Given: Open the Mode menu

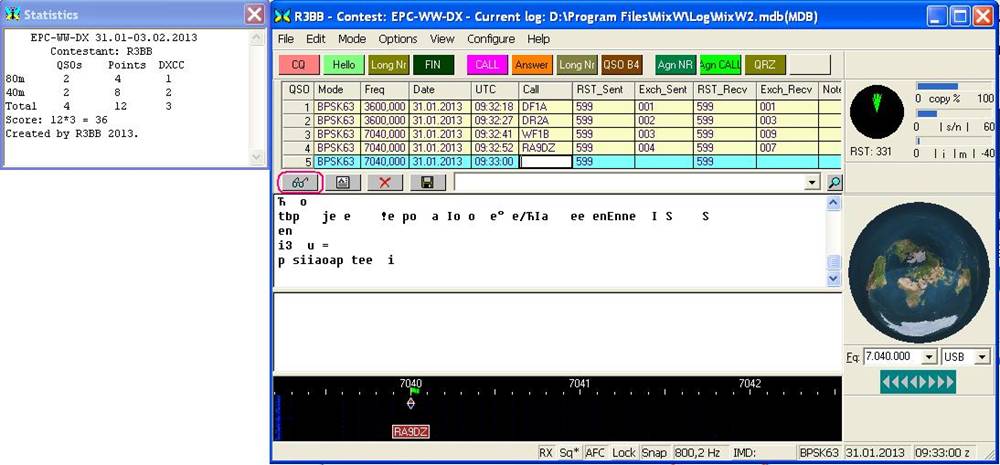Looking at the screenshot, I should pos(352,39).
